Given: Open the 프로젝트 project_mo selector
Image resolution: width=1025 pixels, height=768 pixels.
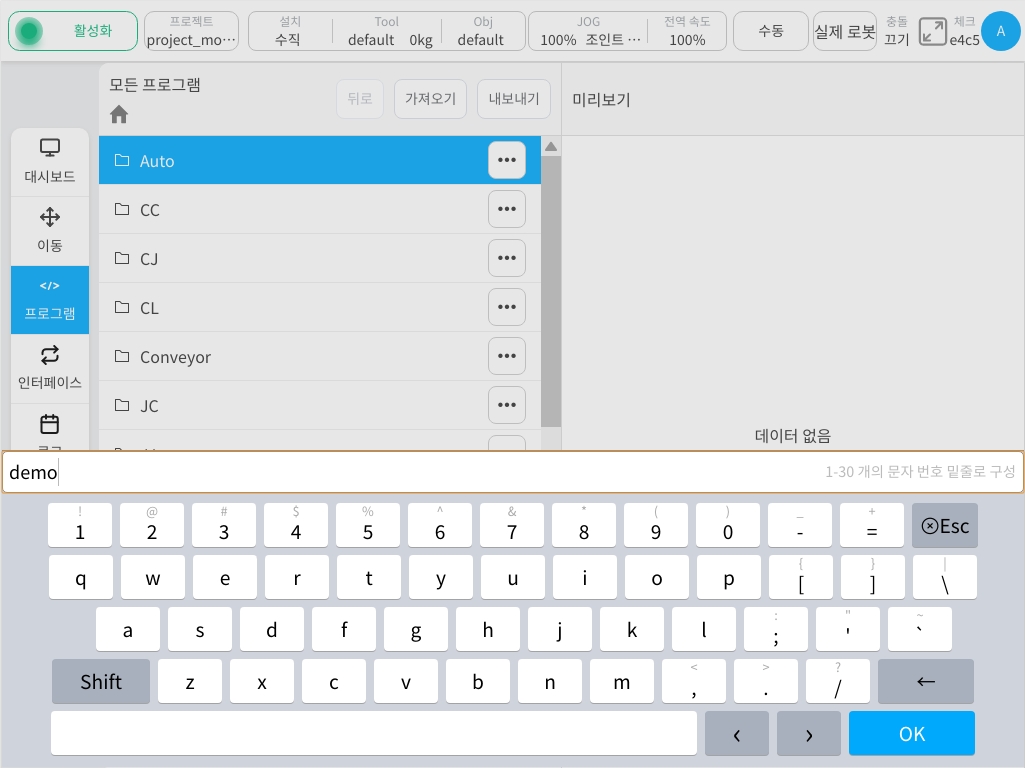Looking at the screenshot, I should (191, 31).
